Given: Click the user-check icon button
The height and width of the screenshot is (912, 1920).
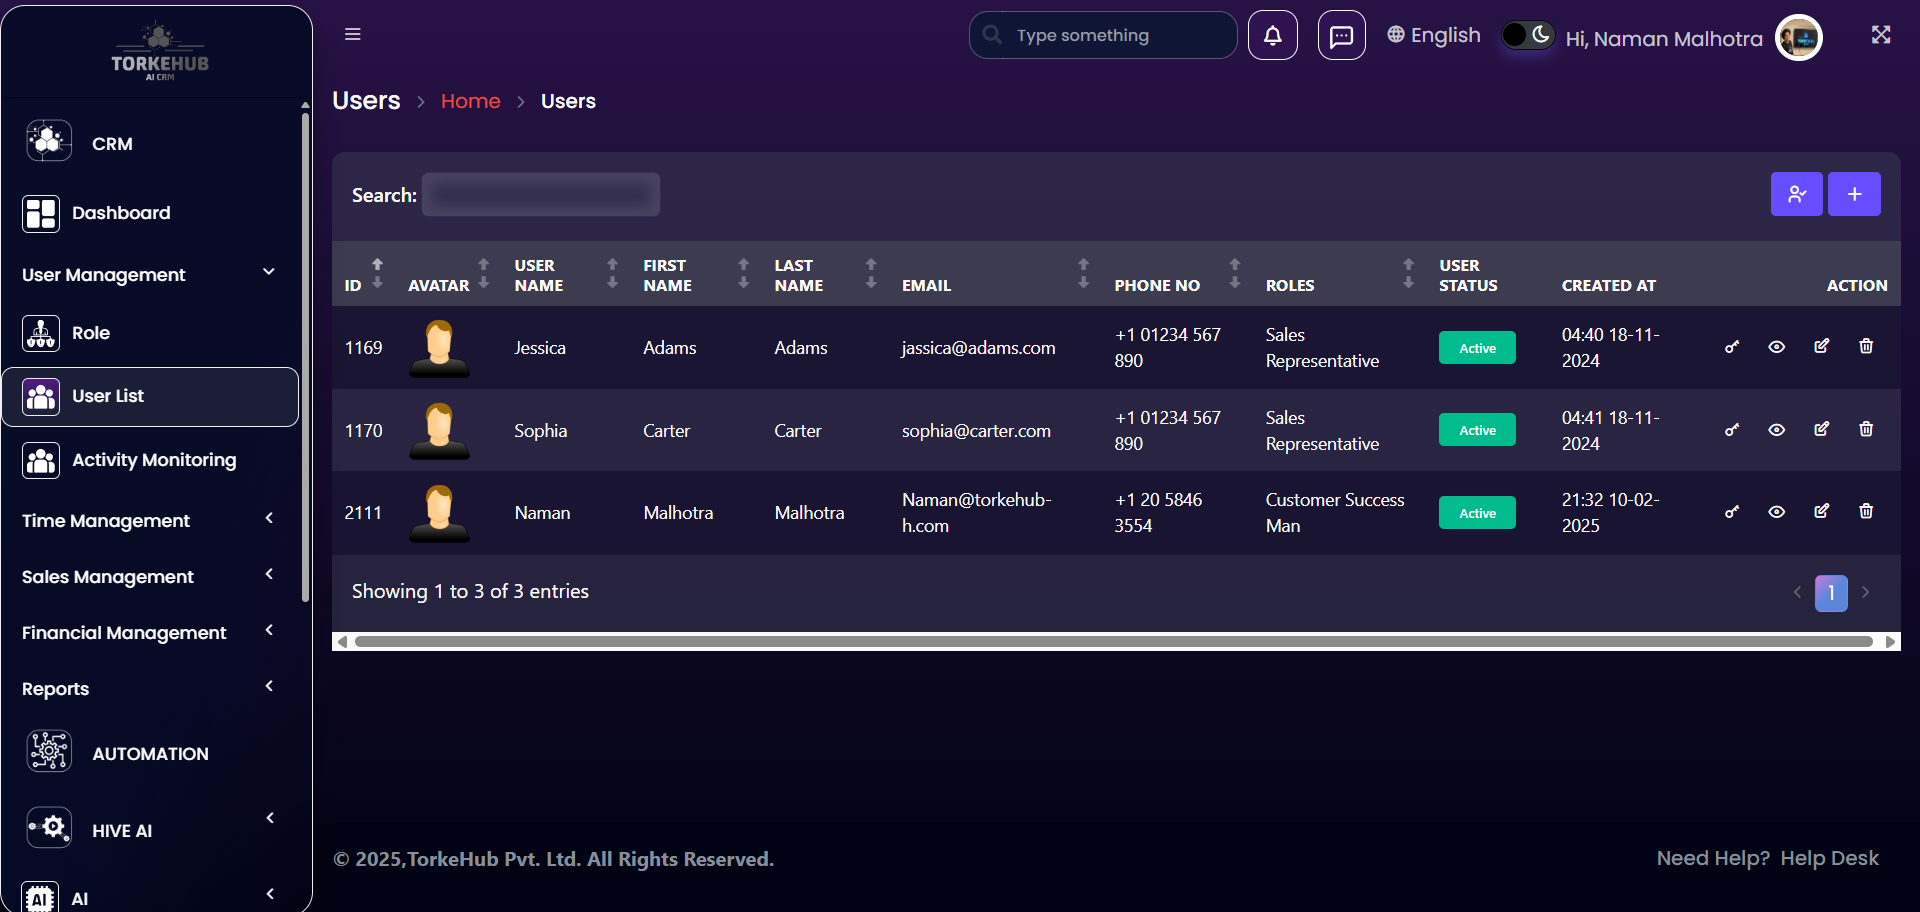Looking at the screenshot, I should [x=1796, y=194].
